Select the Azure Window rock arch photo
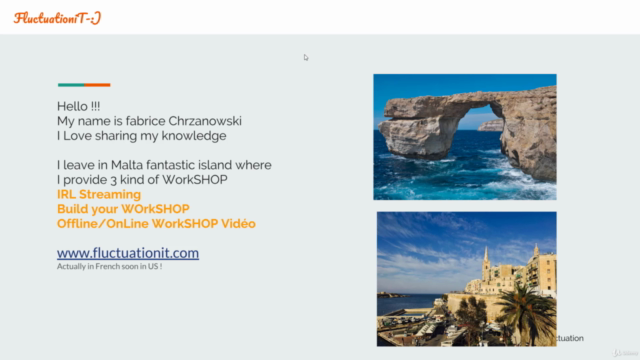 [x=464, y=137]
